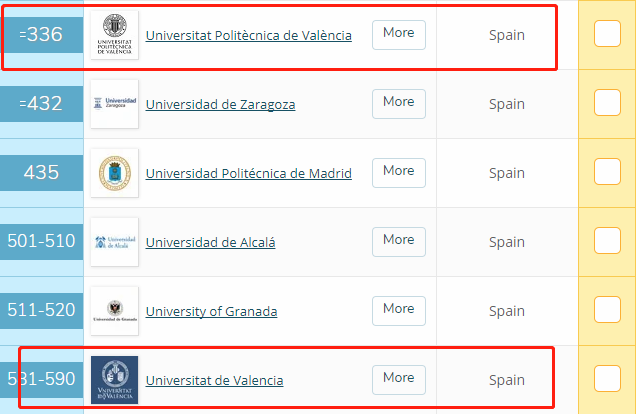Screen dimensions: 636x414
Task: Expand More for Universidad Politécnica de Madrid
Action: pos(399,173)
